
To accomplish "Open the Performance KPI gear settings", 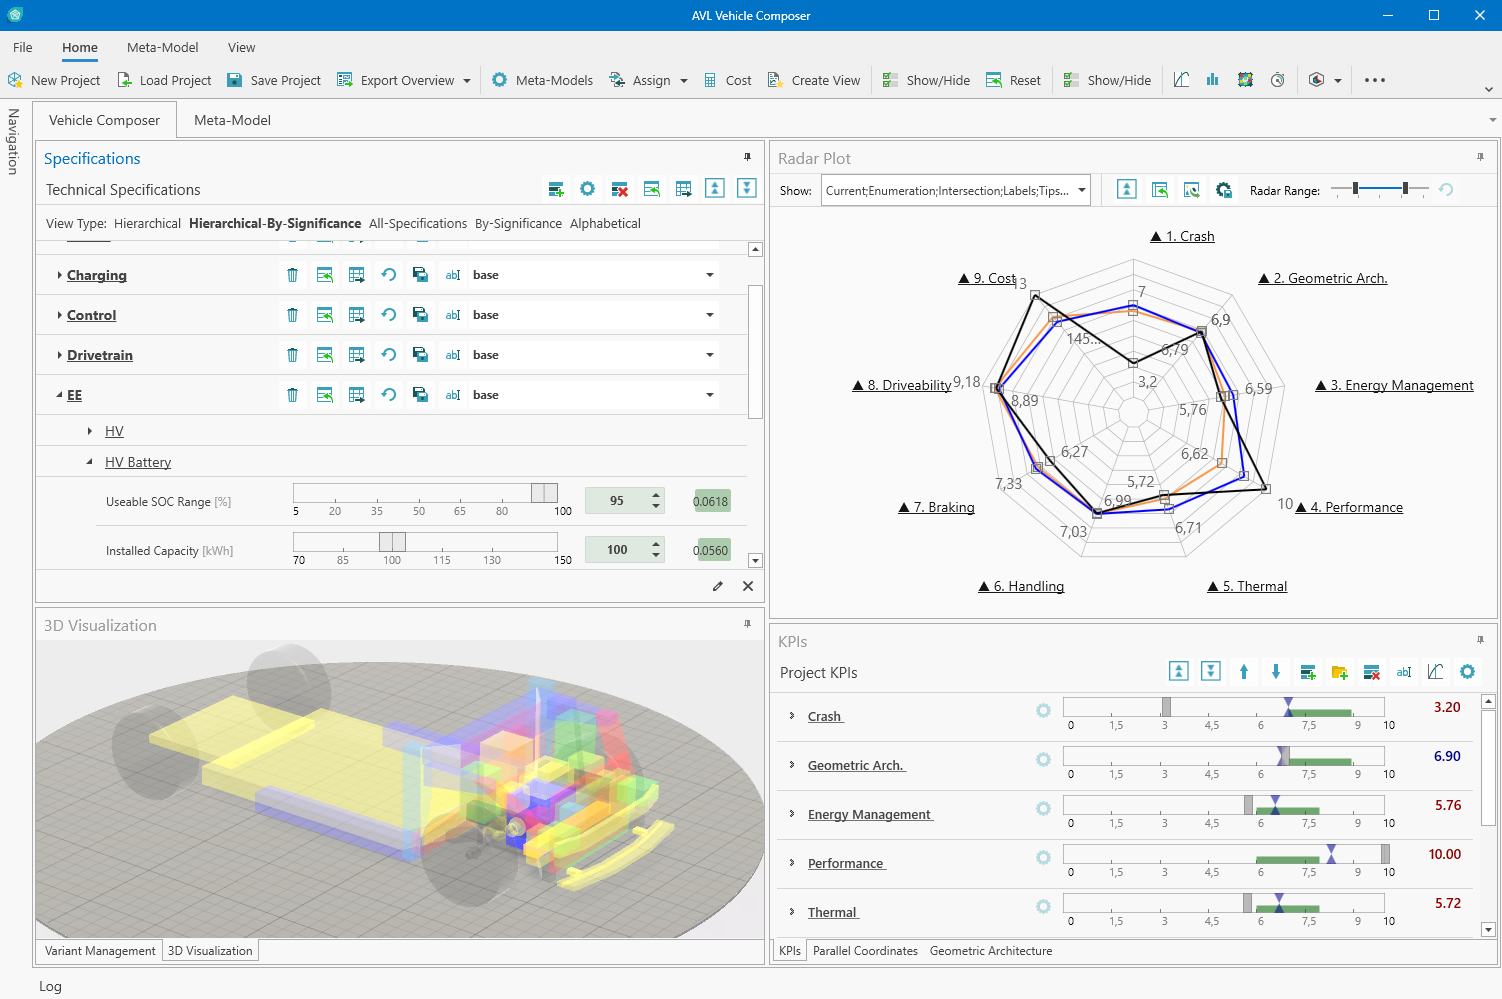I will click(x=1043, y=857).
